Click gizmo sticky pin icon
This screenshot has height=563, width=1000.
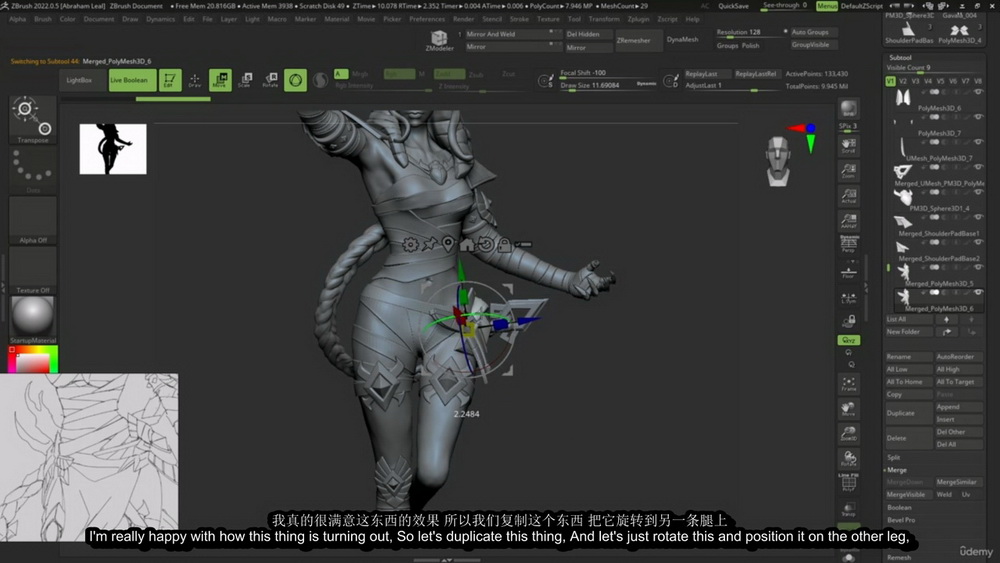click(x=429, y=244)
